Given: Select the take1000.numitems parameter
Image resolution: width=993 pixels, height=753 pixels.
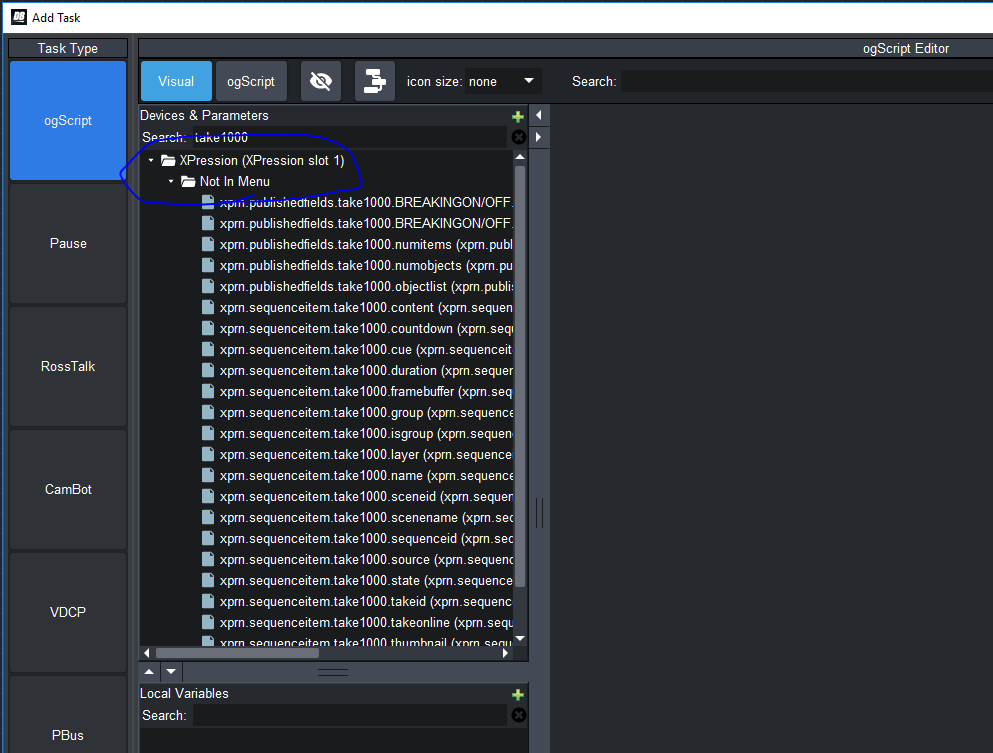Looking at the screenshot, I should [366, 244].
